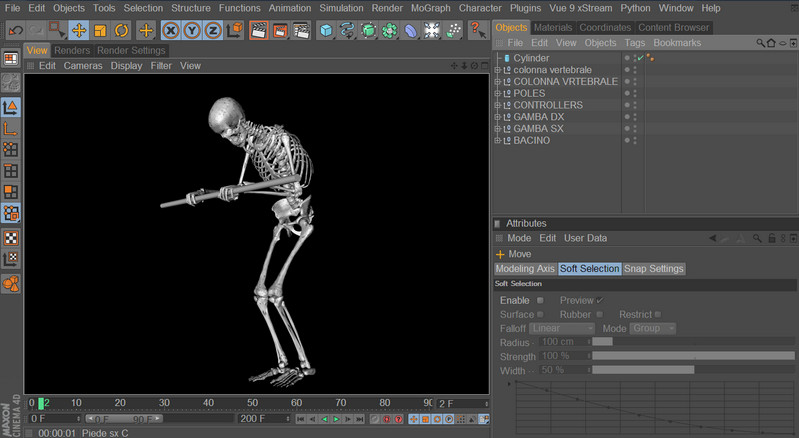Toggle the Preview checkbox
The height and width of the screenshot is (438, 799).
click(600, 300)
